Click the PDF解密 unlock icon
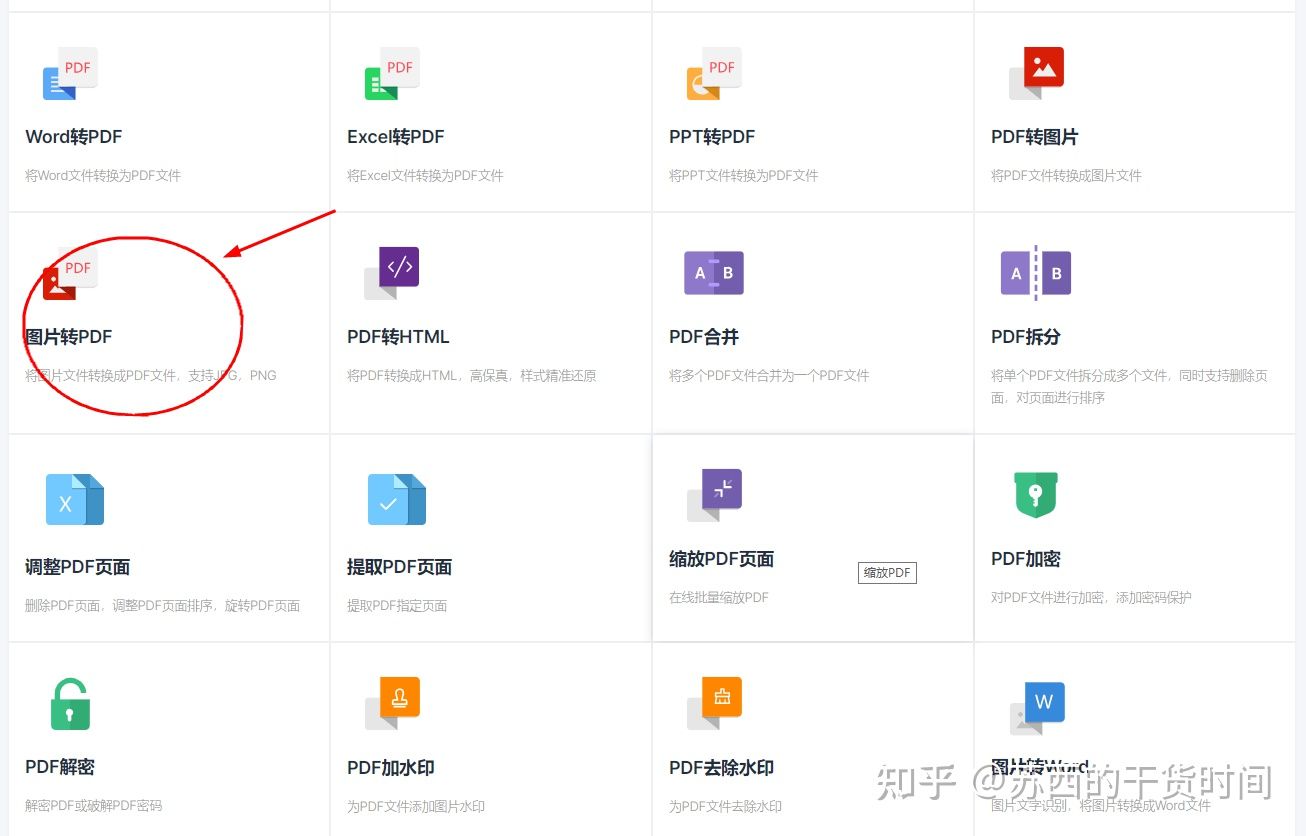The image size is (1306, 836). coord(68,702)
